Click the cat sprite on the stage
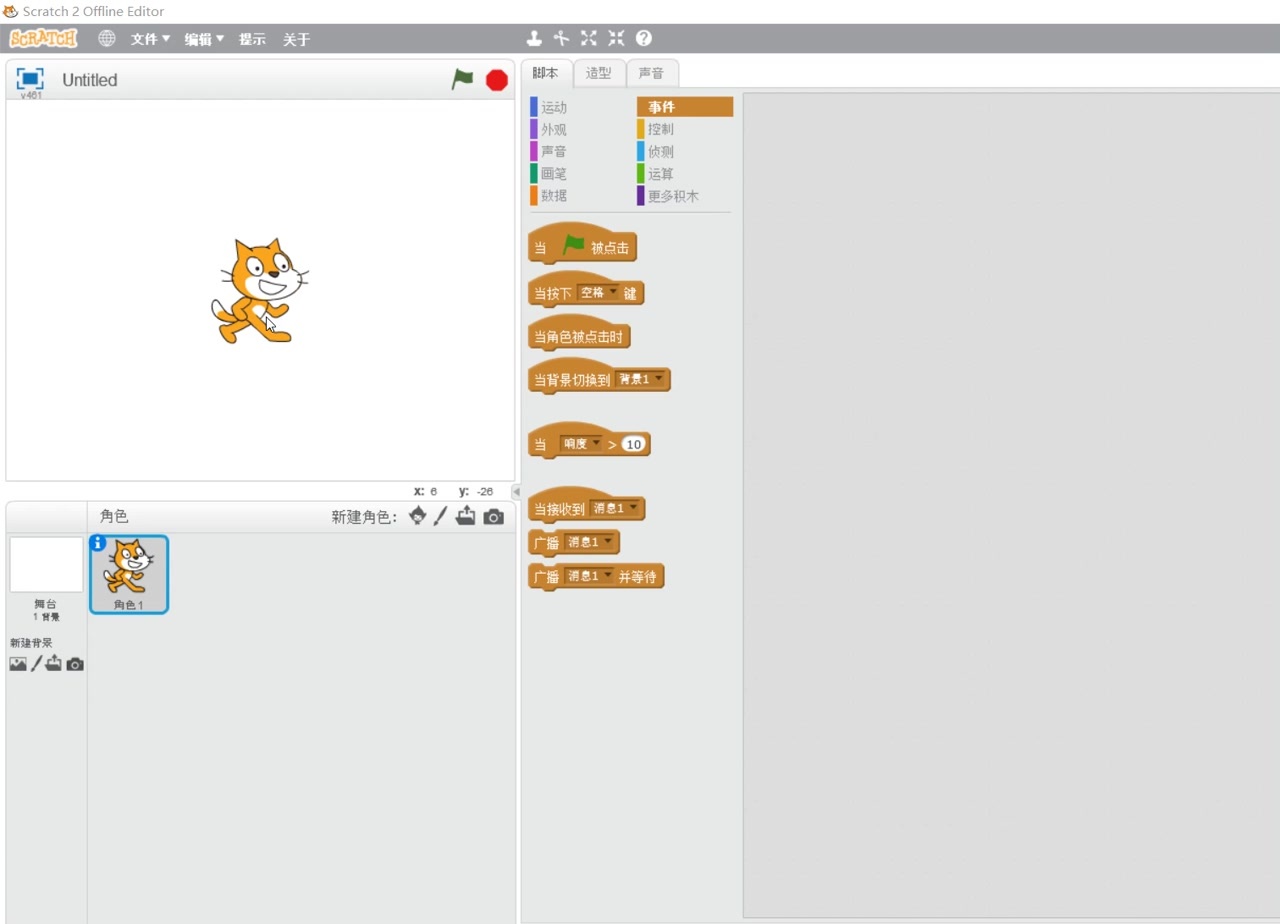The height and width of the screenshot is (924, 1280). pyautogui.click(x=258, y=291)
